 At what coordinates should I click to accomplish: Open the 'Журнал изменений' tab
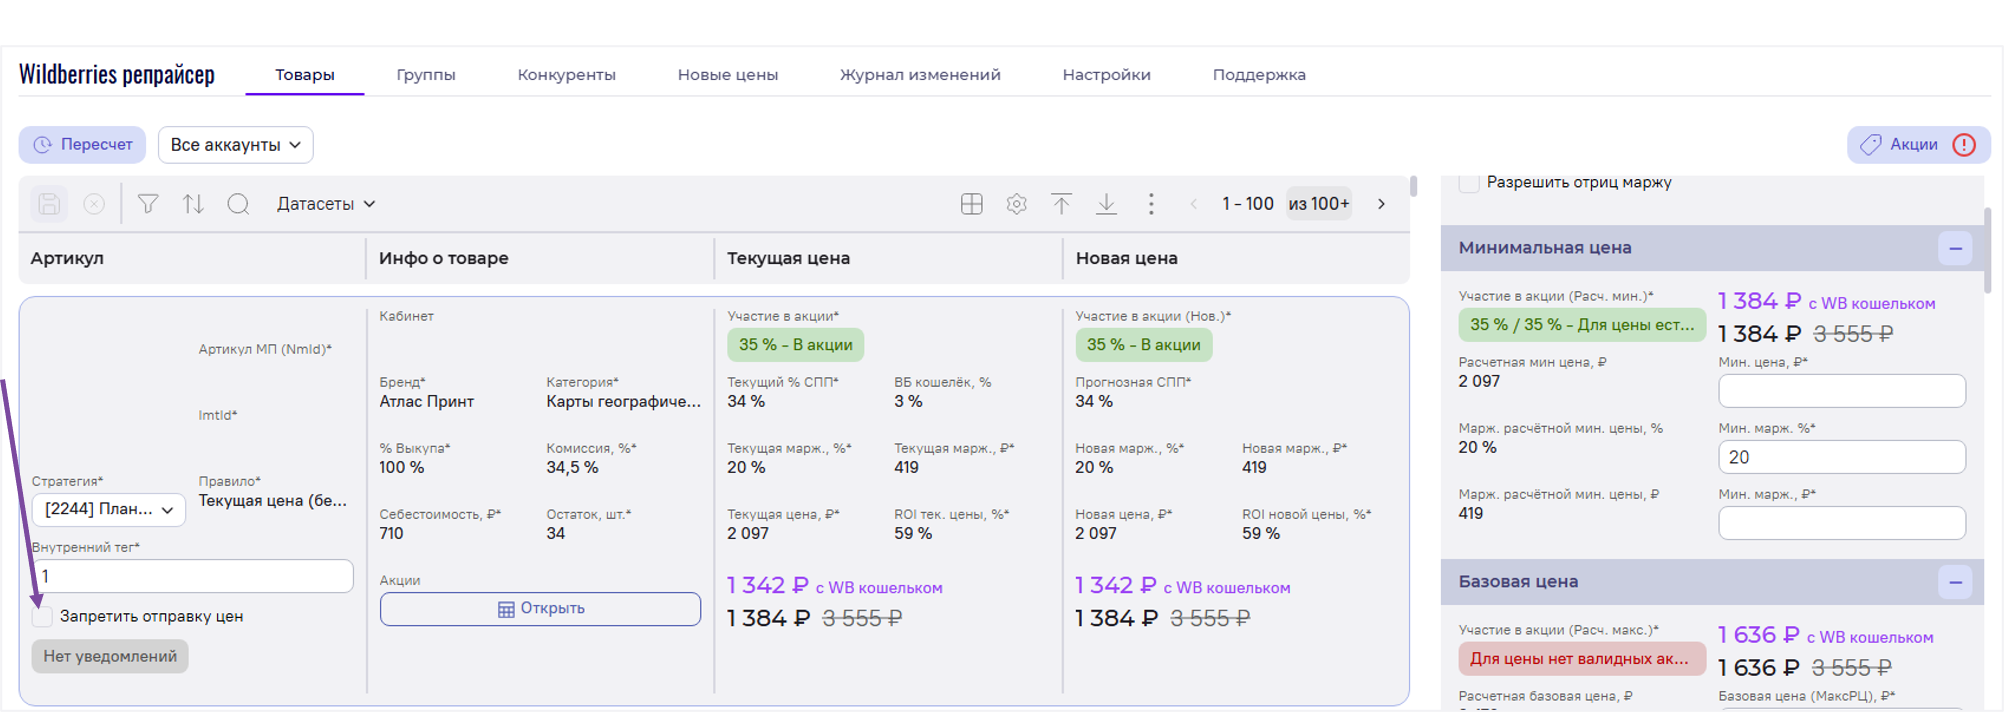919,75
